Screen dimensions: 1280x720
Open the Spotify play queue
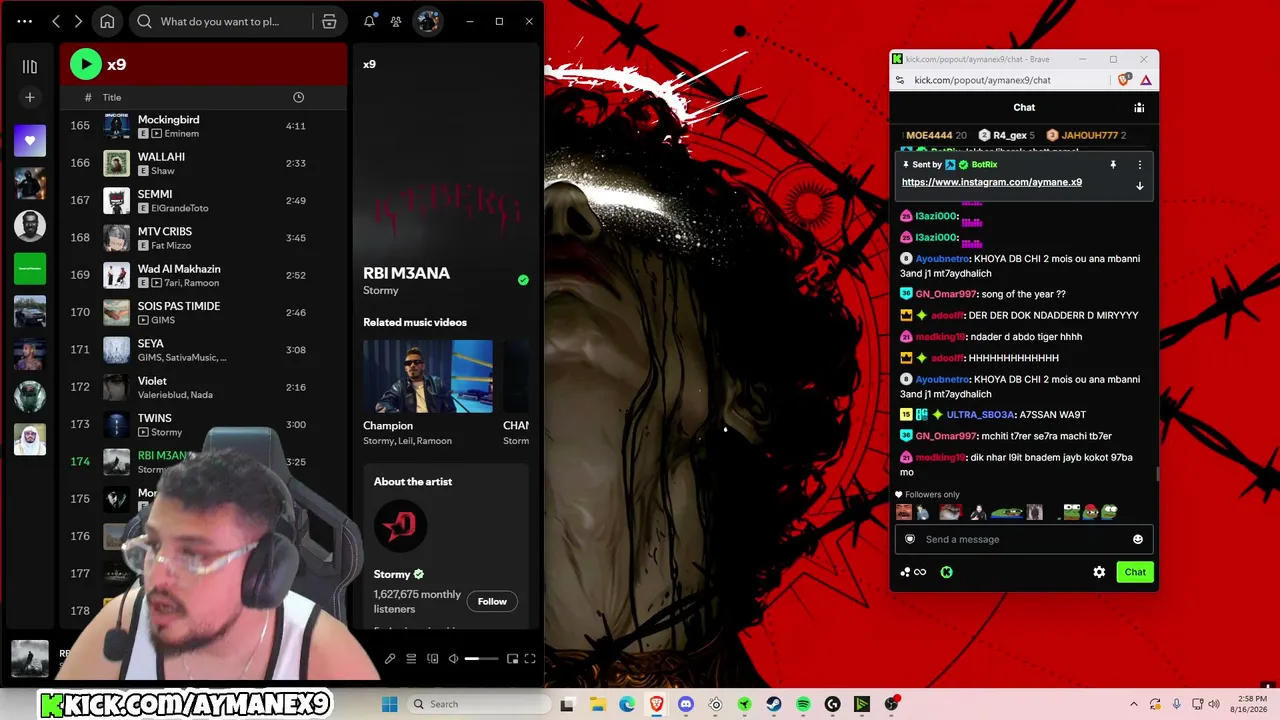coord(411,659)
